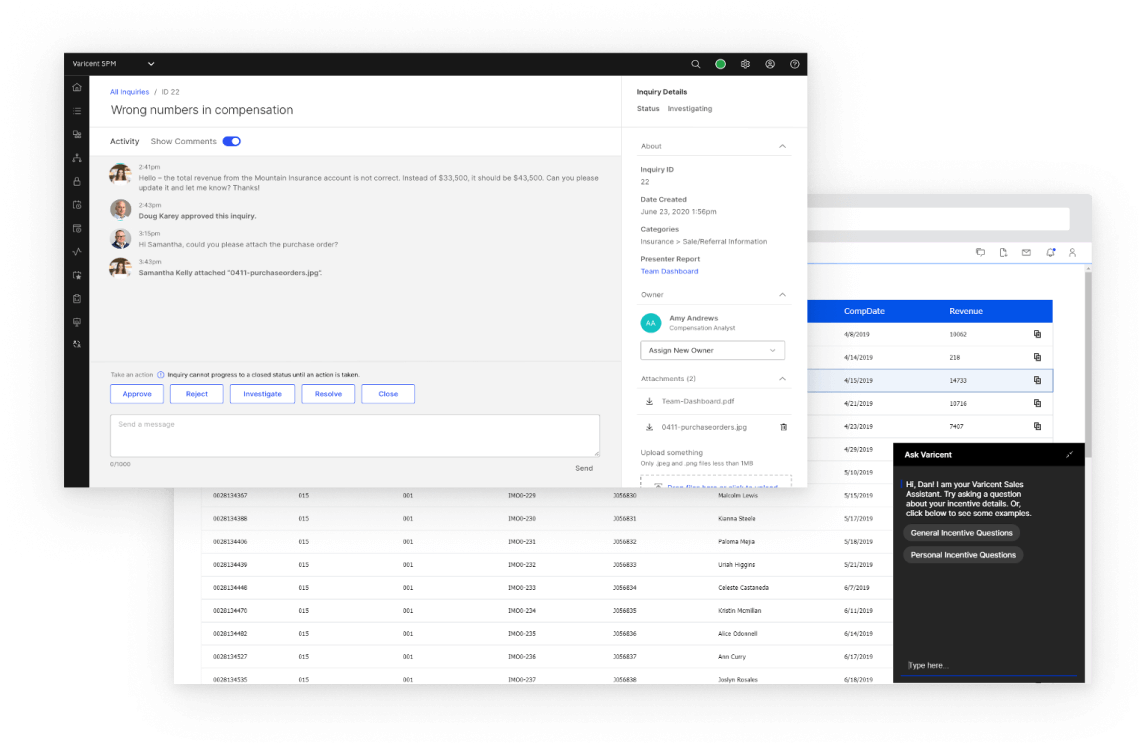Open the mail envelope icon in the back window

coord(1026,253)
